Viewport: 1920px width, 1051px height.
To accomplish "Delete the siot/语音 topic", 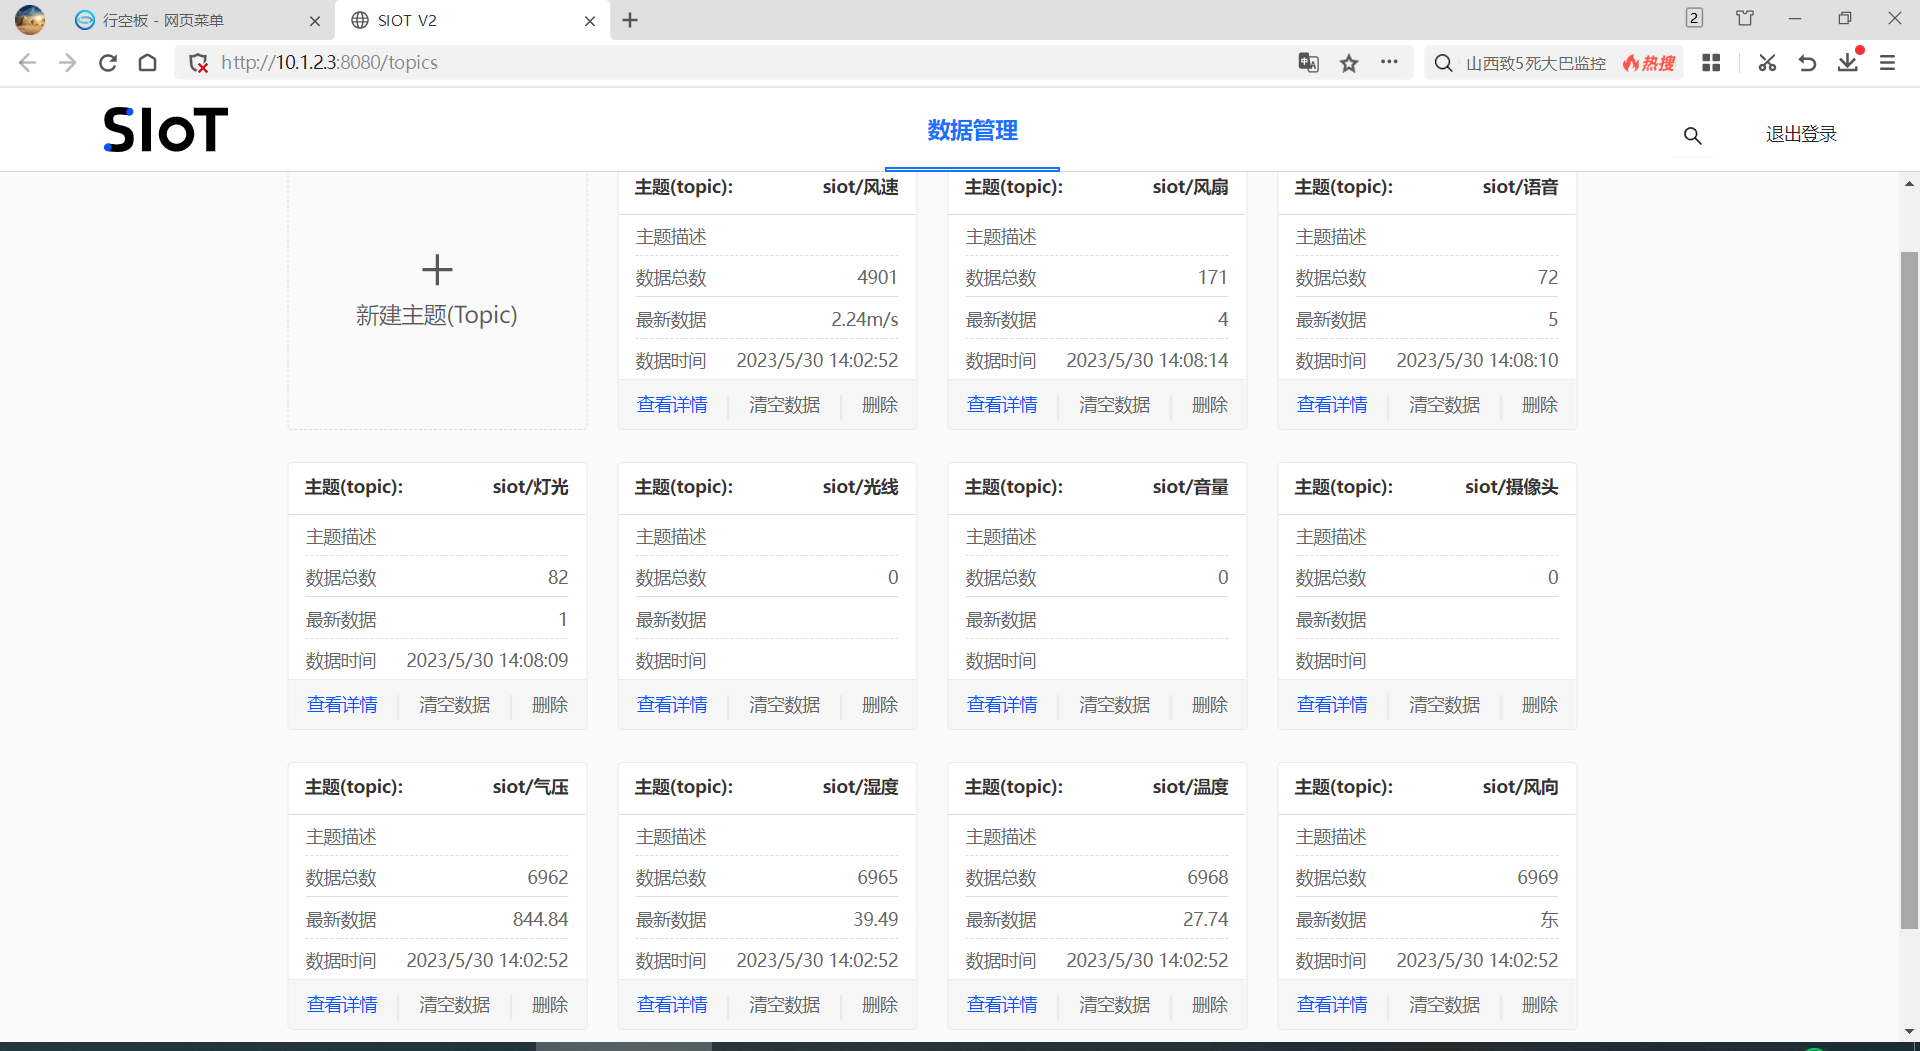I will [1540, 405].
